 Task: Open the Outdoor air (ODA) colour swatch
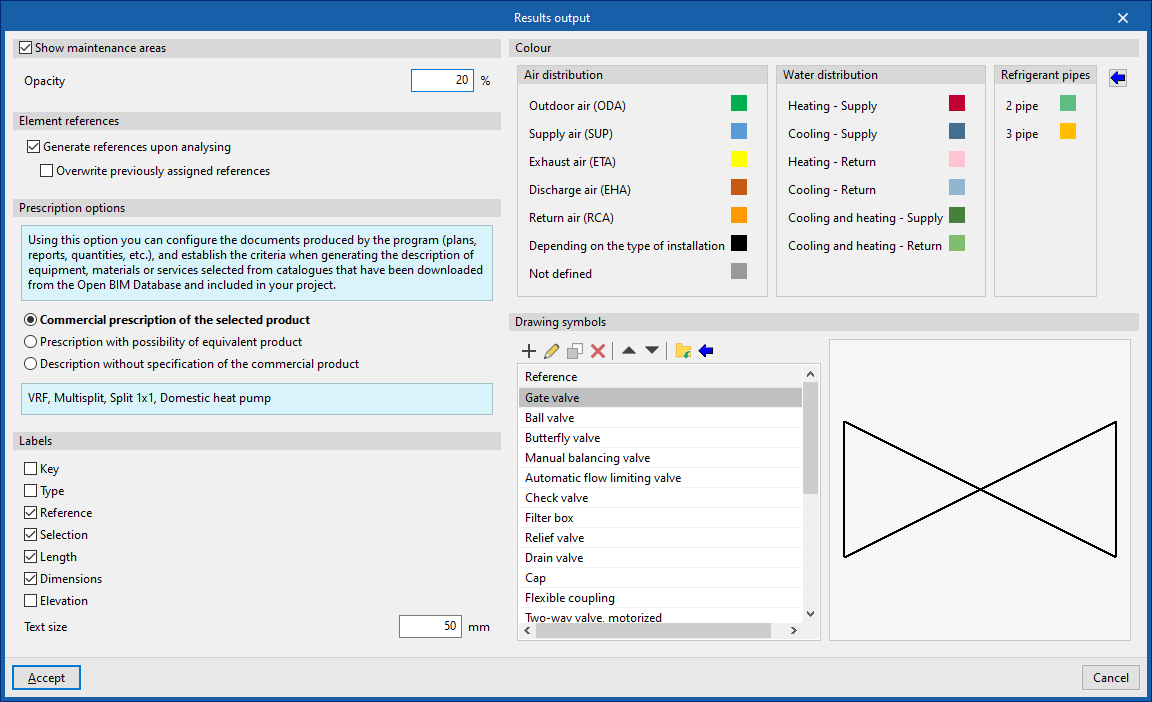click(x=739, y=103)
